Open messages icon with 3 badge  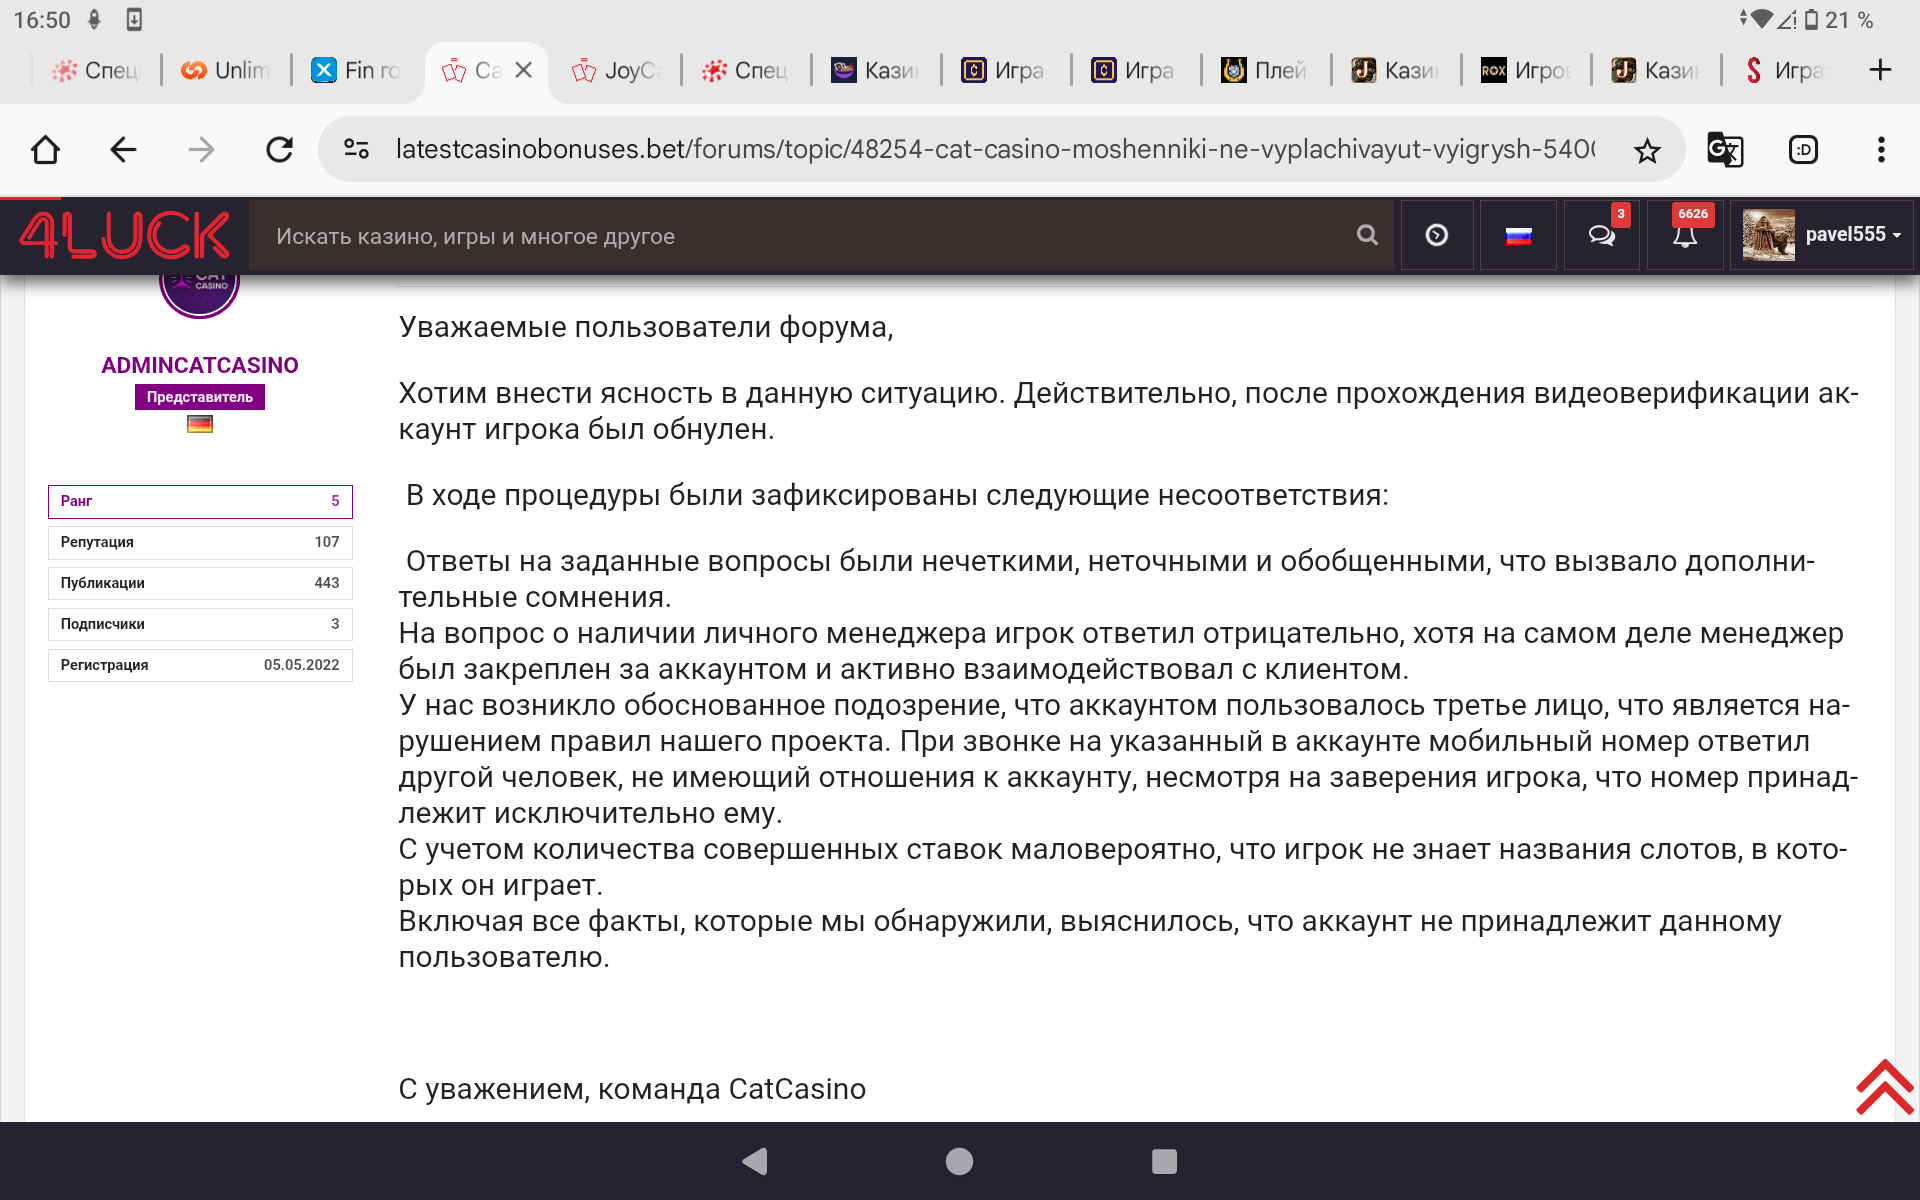1601,236
